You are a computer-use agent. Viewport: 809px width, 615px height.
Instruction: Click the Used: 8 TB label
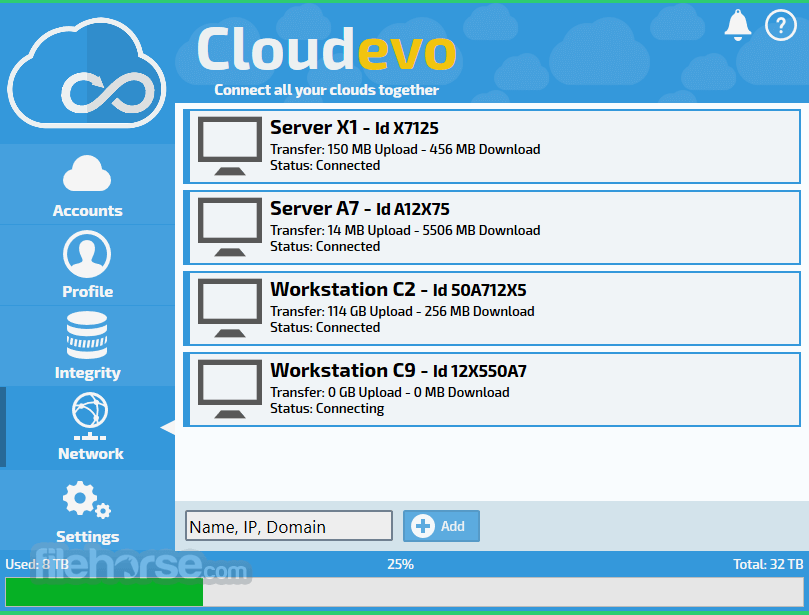pos(37,564)
